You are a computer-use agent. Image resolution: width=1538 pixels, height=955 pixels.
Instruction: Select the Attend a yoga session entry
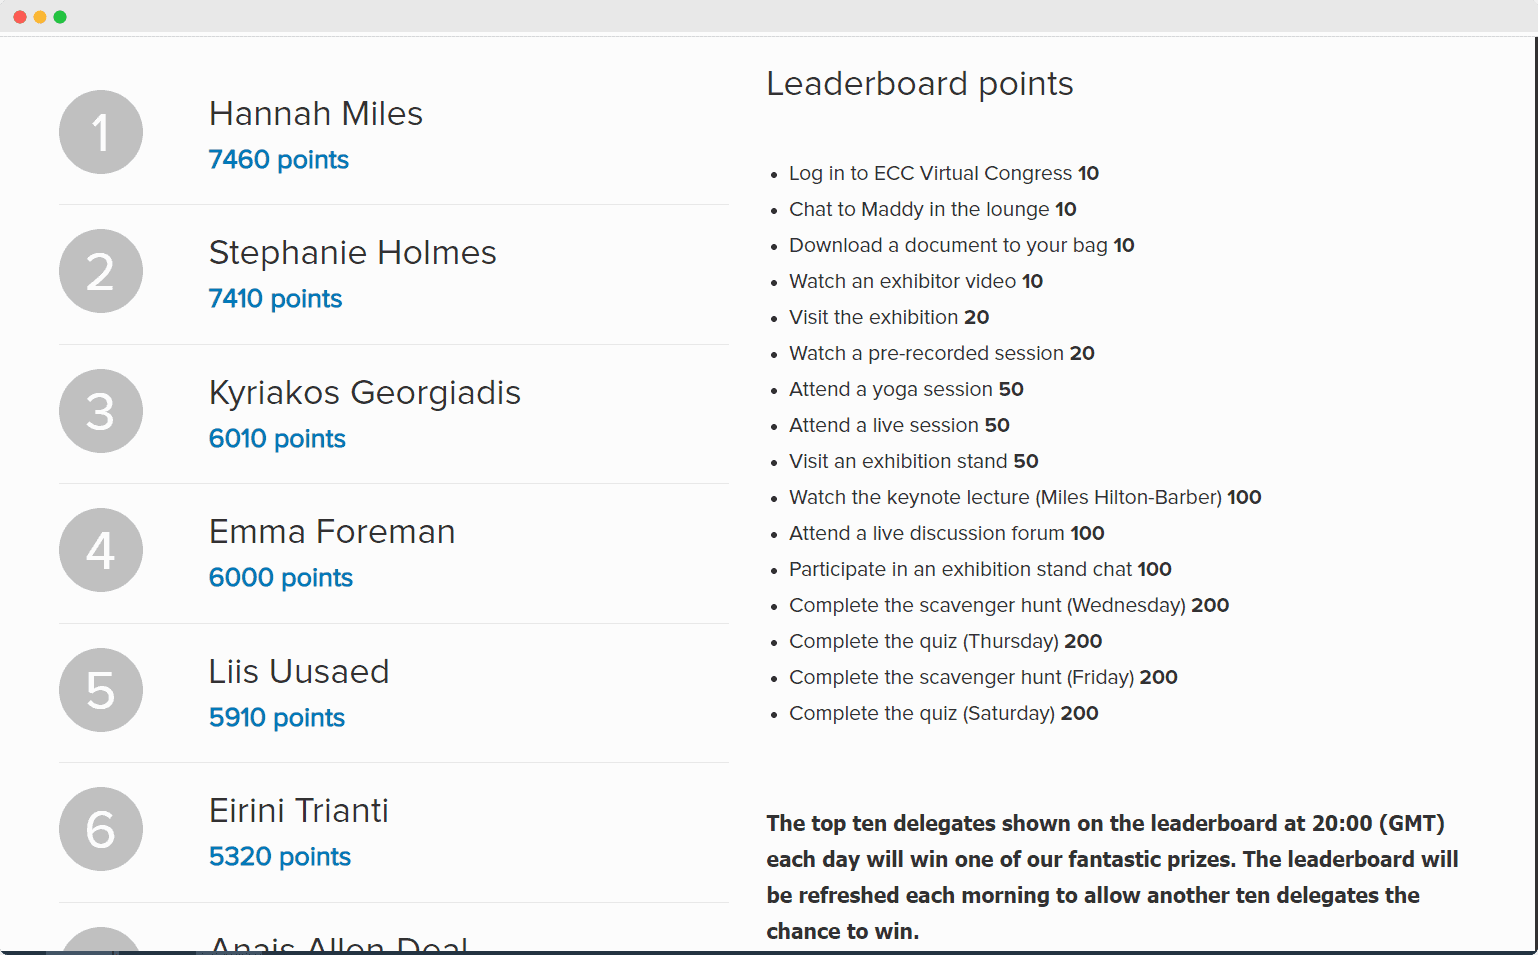point(905,389)
